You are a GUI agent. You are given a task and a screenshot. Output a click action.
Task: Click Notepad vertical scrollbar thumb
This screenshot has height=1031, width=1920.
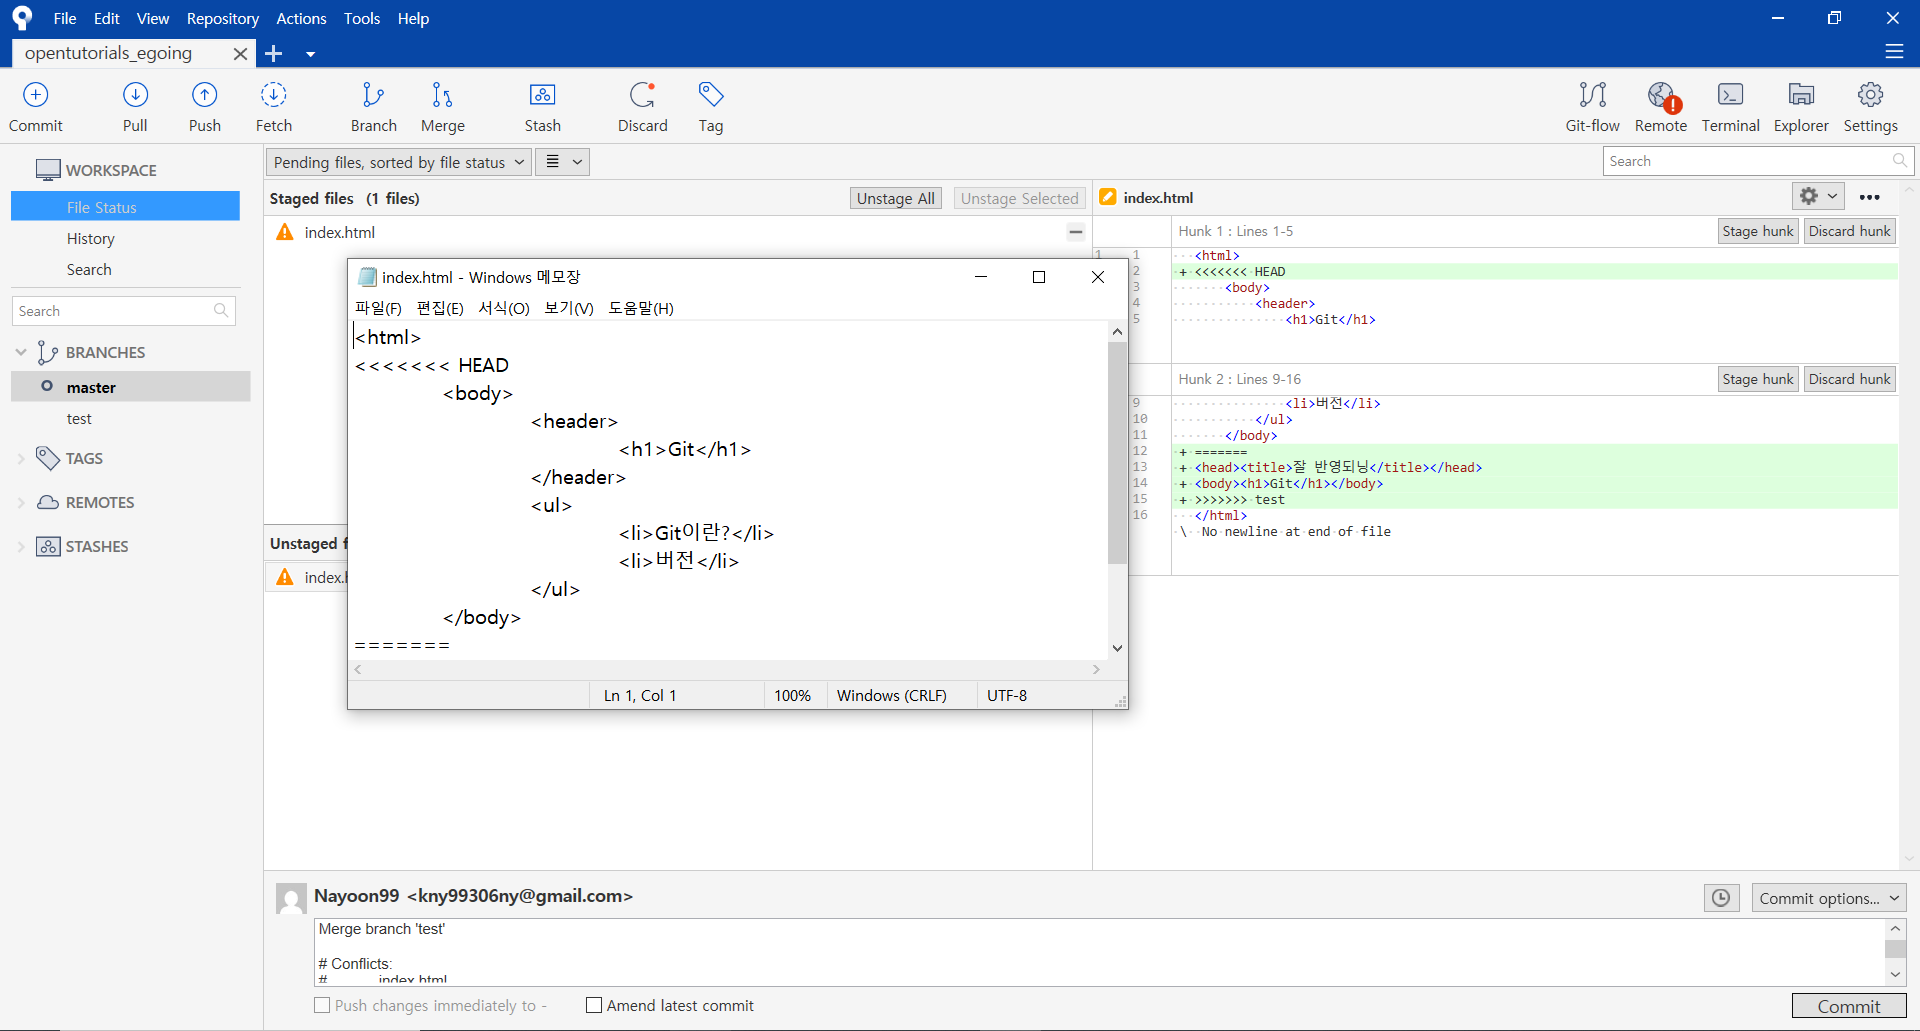tap(1117, 453)
